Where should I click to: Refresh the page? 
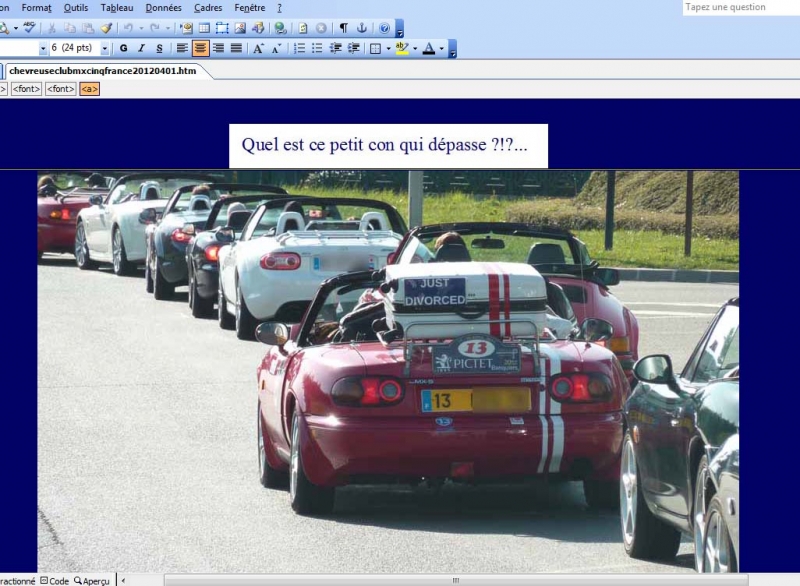pos(303,28)
